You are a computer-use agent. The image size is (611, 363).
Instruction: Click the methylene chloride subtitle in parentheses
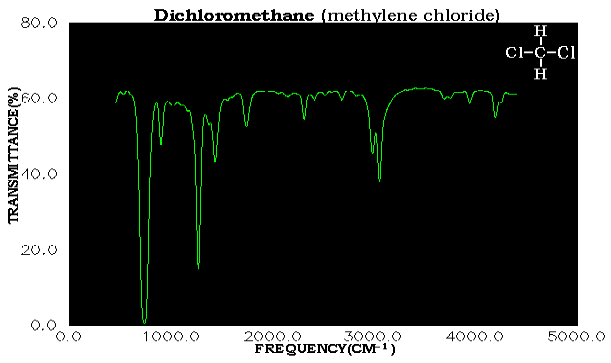tap(410, 16)
